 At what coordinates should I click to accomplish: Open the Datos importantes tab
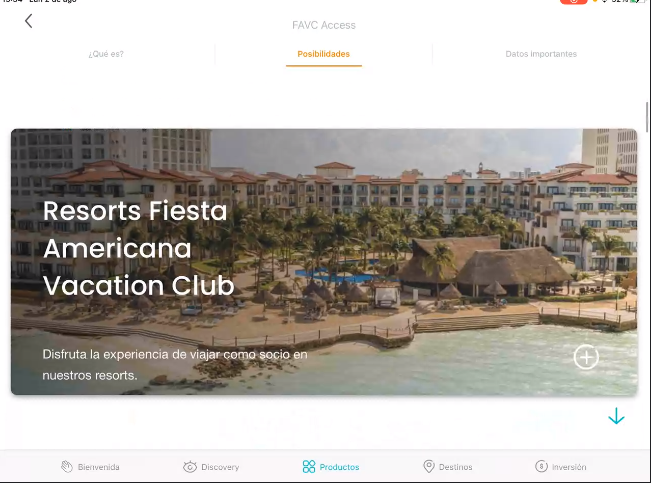(x=541, y=54)
